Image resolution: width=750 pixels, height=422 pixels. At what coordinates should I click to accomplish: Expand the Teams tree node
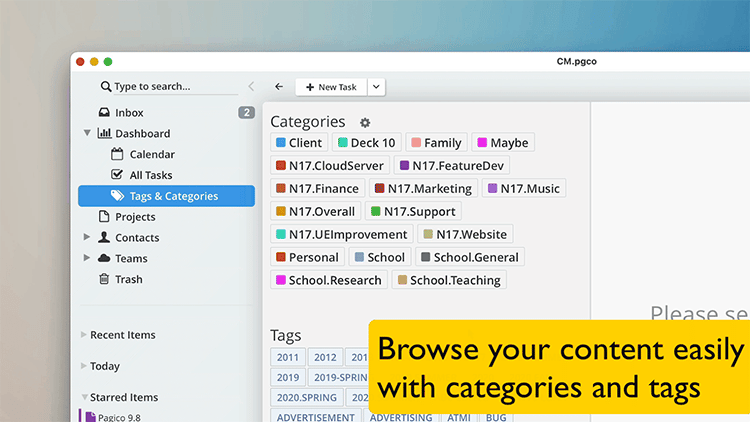[87, 258]
